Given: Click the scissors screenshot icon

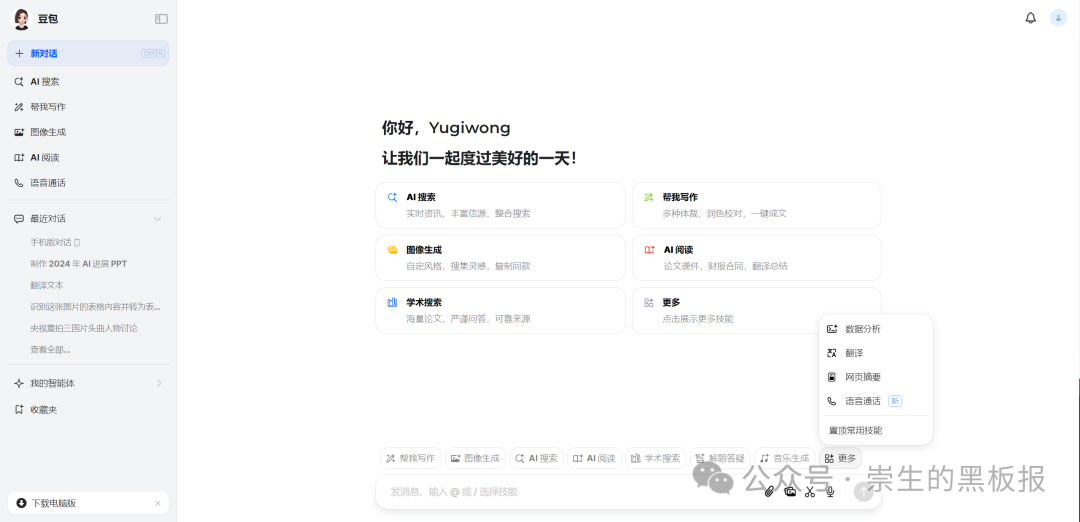Looking at the screenshot, I should pos(810,492).
